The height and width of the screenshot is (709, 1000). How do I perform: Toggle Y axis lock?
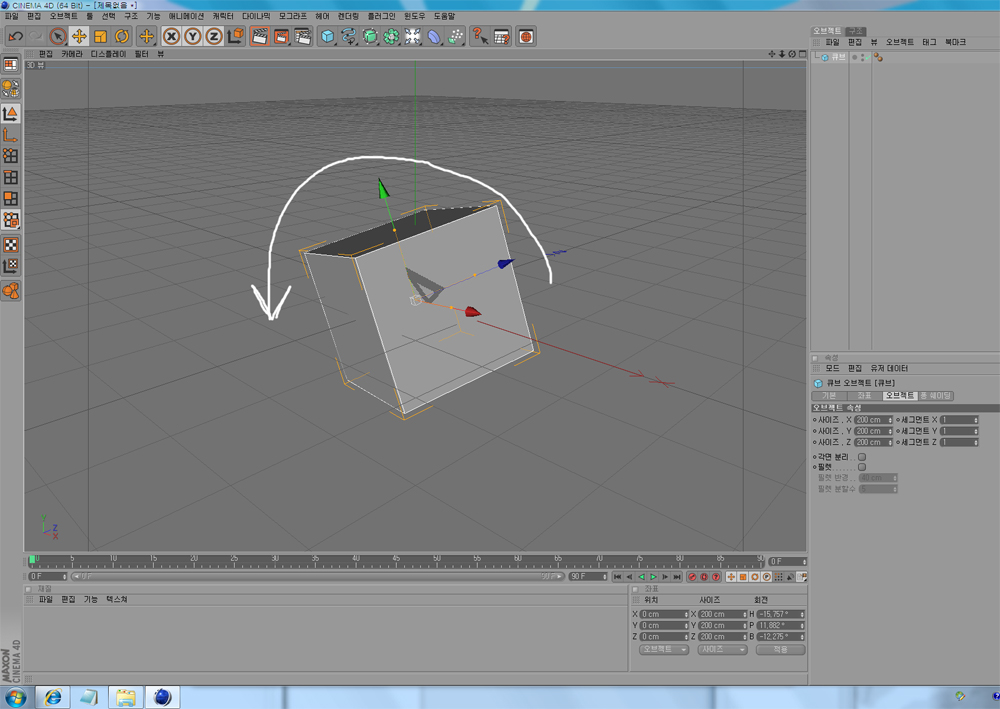[193, 36]
